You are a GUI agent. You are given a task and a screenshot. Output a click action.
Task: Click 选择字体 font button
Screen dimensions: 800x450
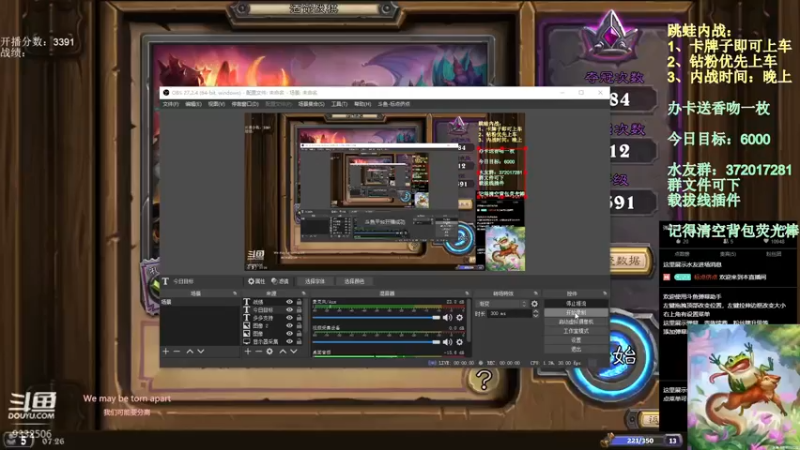point(315,281)
